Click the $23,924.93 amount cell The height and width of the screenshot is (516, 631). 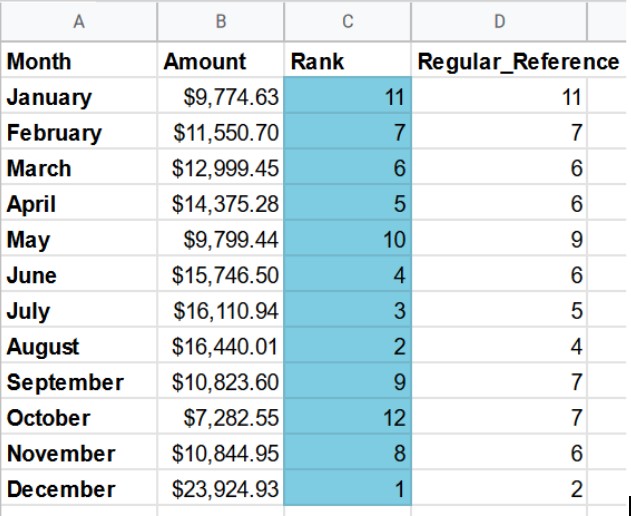click(220, 490)
